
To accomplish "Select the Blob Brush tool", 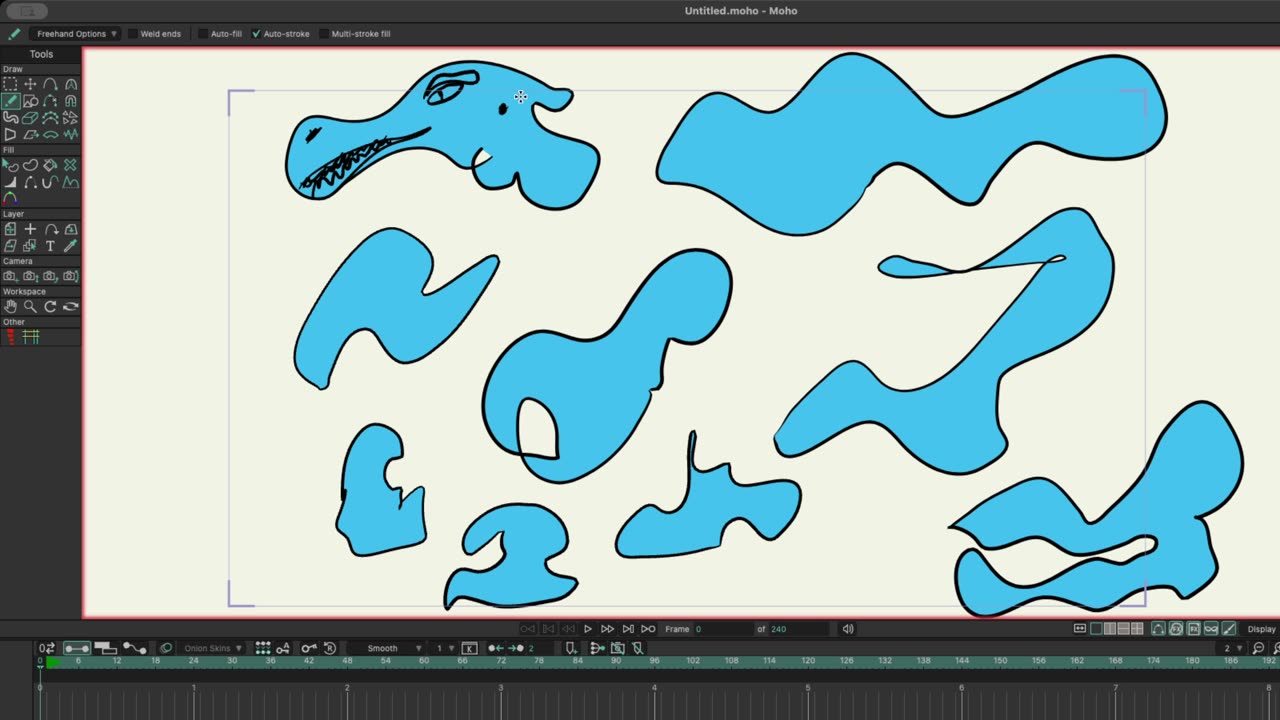I will (x=10, y=117).
